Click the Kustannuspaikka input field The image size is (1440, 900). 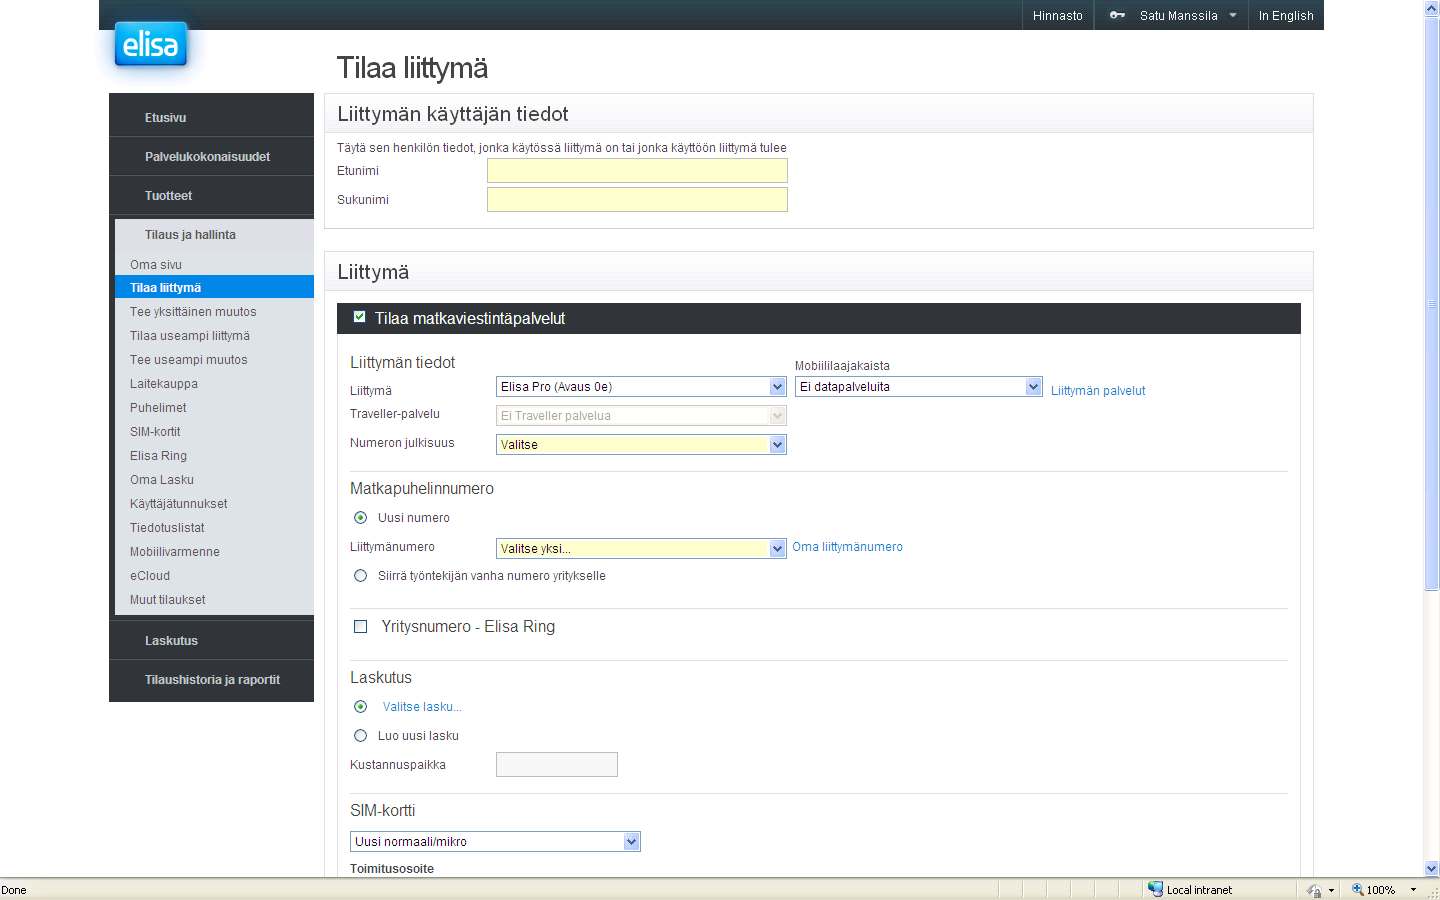557,764
